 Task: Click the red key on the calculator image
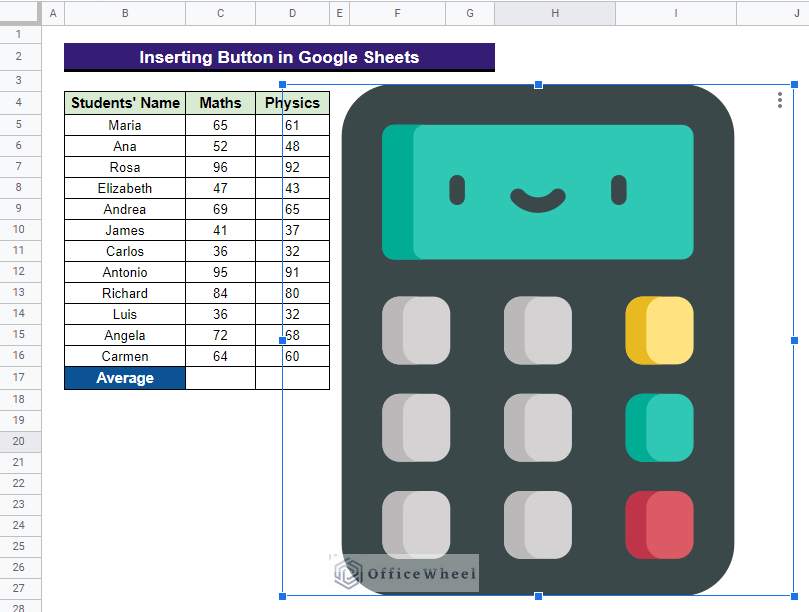click(659, 525)
